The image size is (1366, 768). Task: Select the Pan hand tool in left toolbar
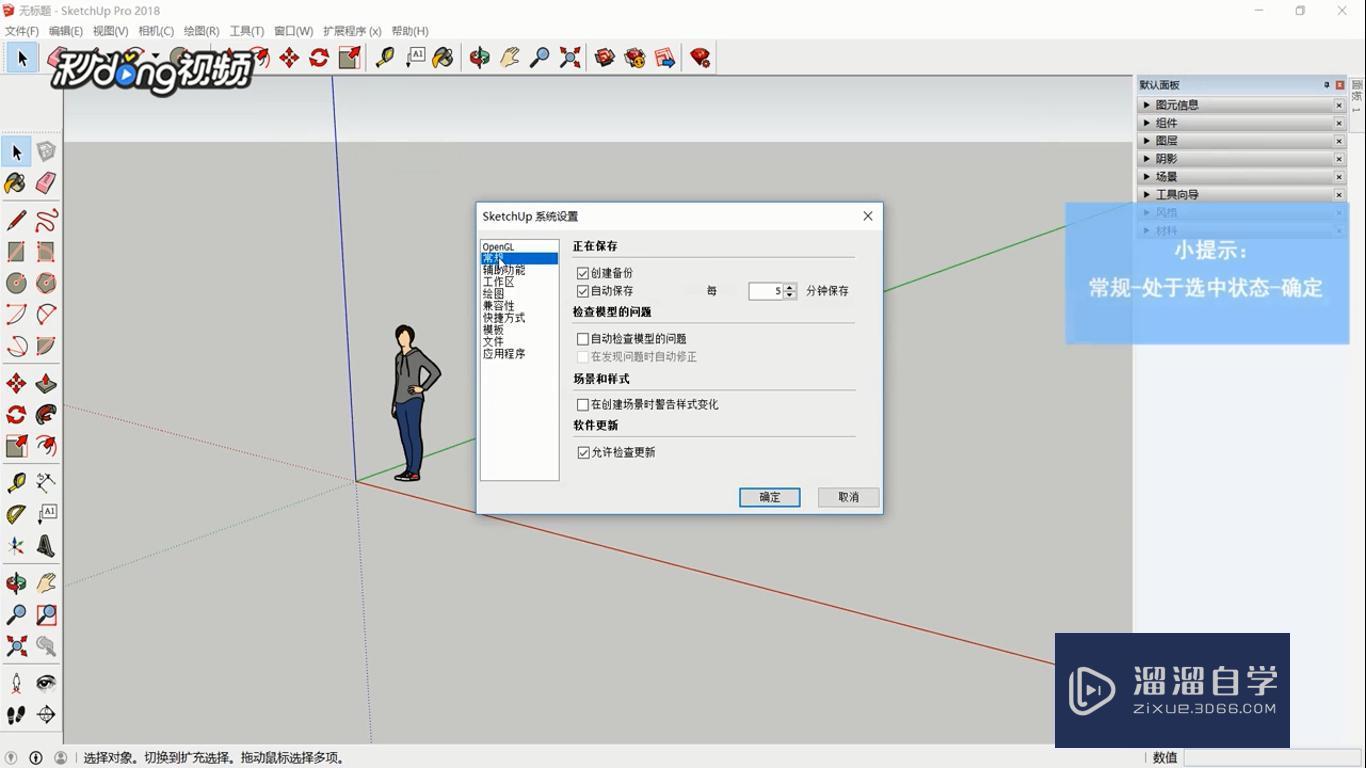click(46, 583)
